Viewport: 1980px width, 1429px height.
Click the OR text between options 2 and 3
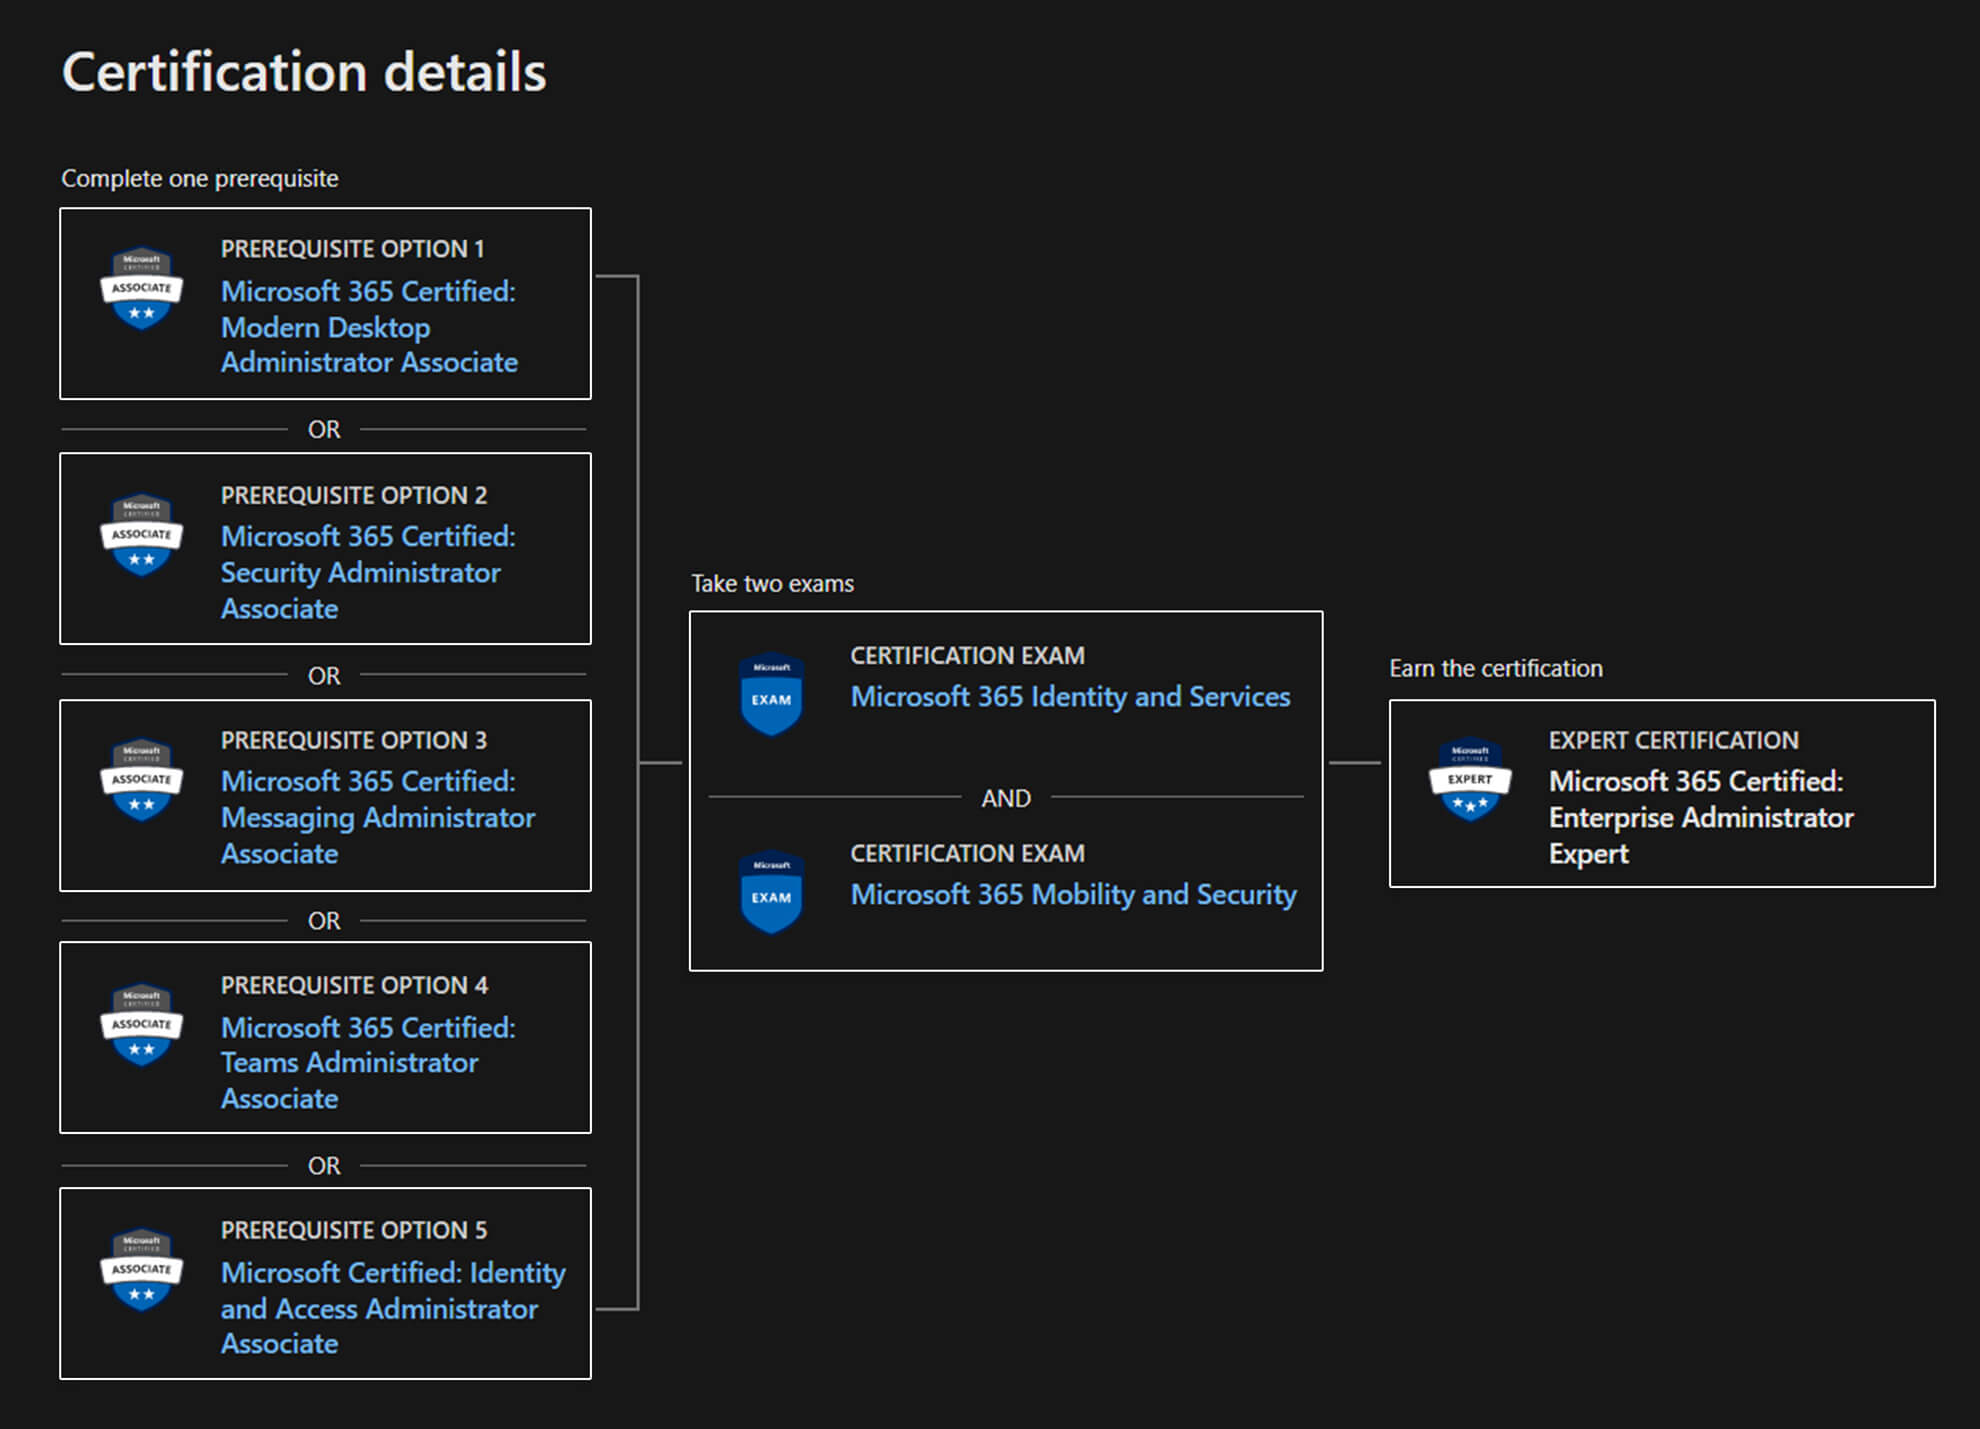point(324,676)
